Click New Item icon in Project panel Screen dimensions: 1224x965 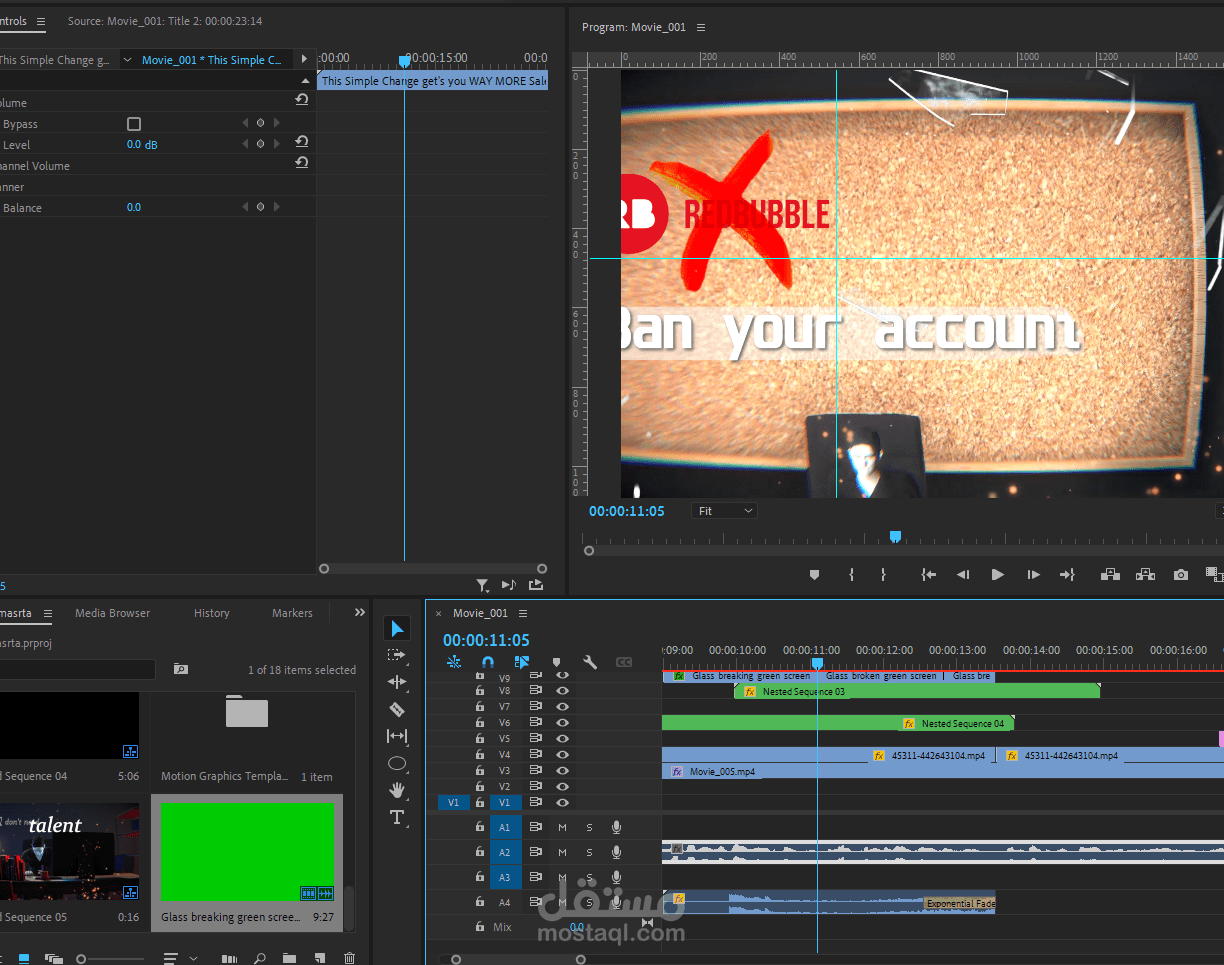point(318,958)
